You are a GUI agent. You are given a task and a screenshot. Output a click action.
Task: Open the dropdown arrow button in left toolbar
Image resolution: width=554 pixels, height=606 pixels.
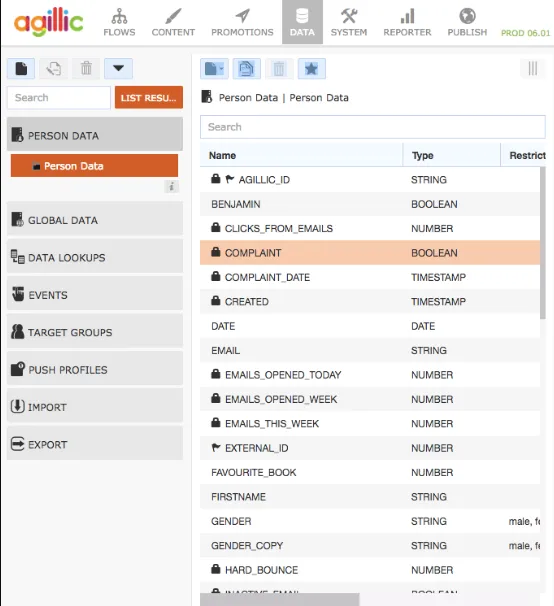point(118,69)
